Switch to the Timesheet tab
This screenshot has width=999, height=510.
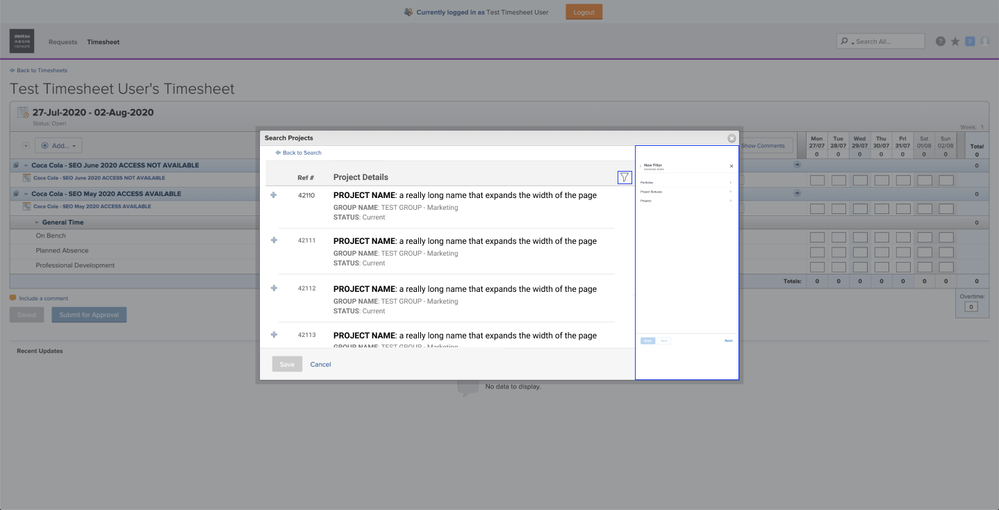coord(103,42)
